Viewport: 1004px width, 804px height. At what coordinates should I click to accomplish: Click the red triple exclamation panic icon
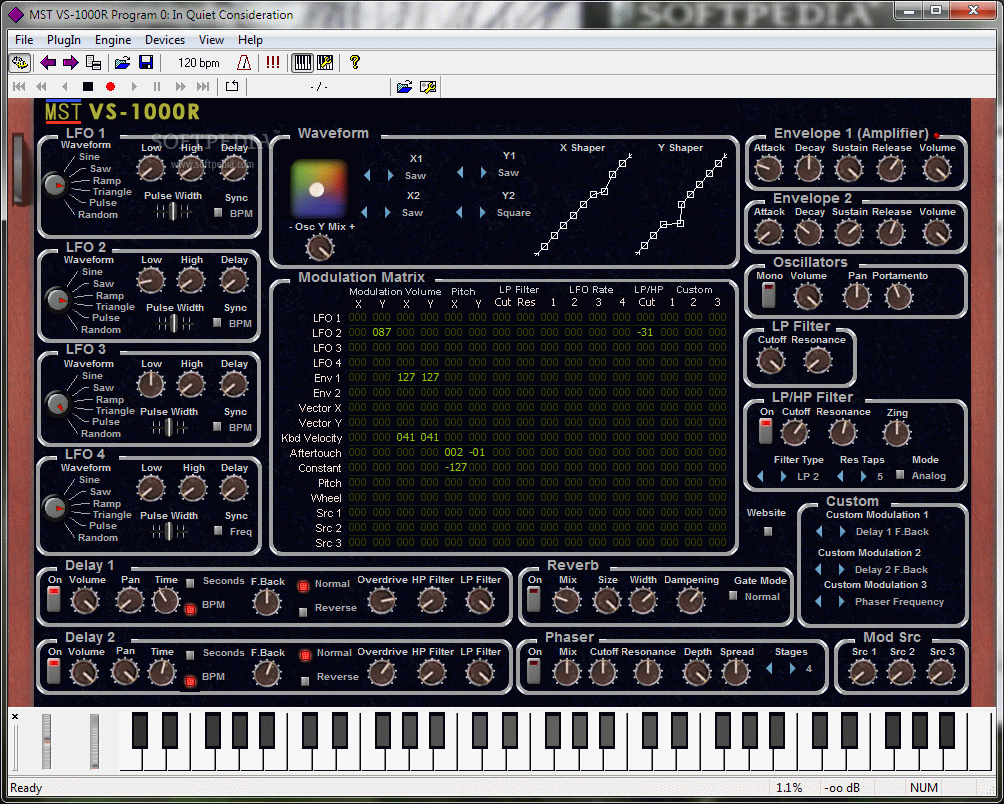[273, 63]
